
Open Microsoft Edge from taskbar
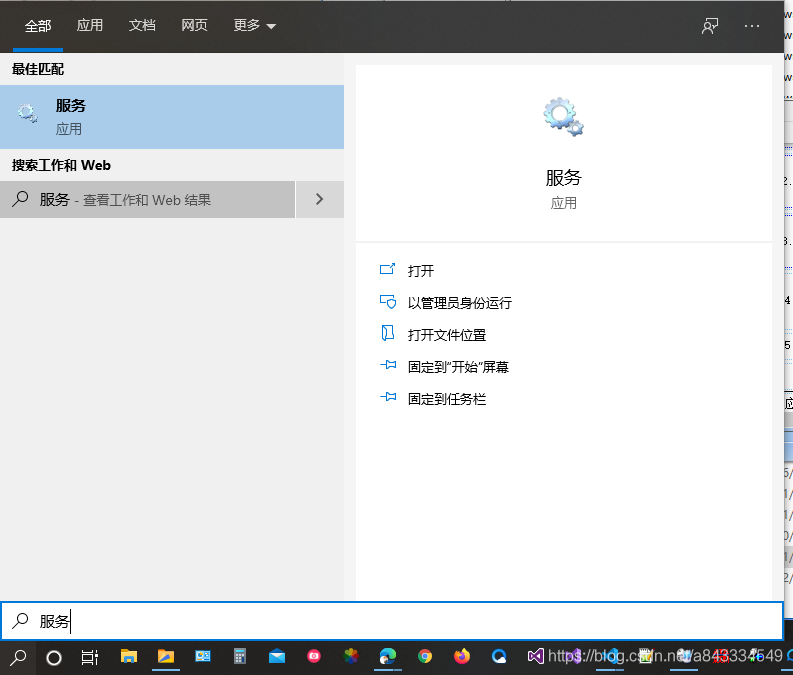[388, 656]
